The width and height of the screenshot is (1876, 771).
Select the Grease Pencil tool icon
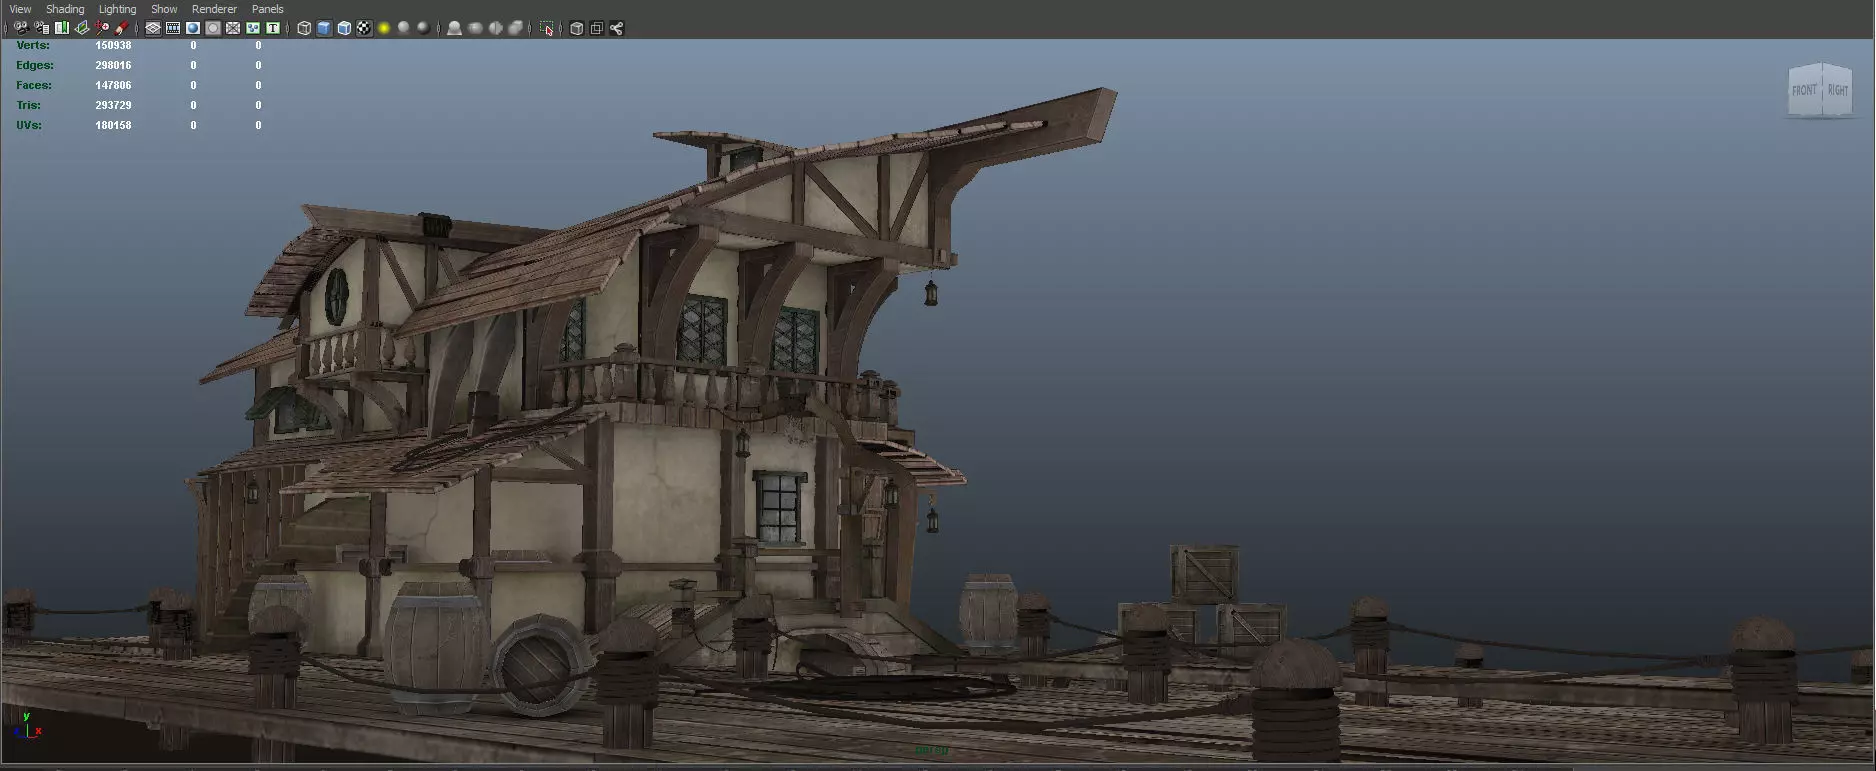[x=121, y=28]
